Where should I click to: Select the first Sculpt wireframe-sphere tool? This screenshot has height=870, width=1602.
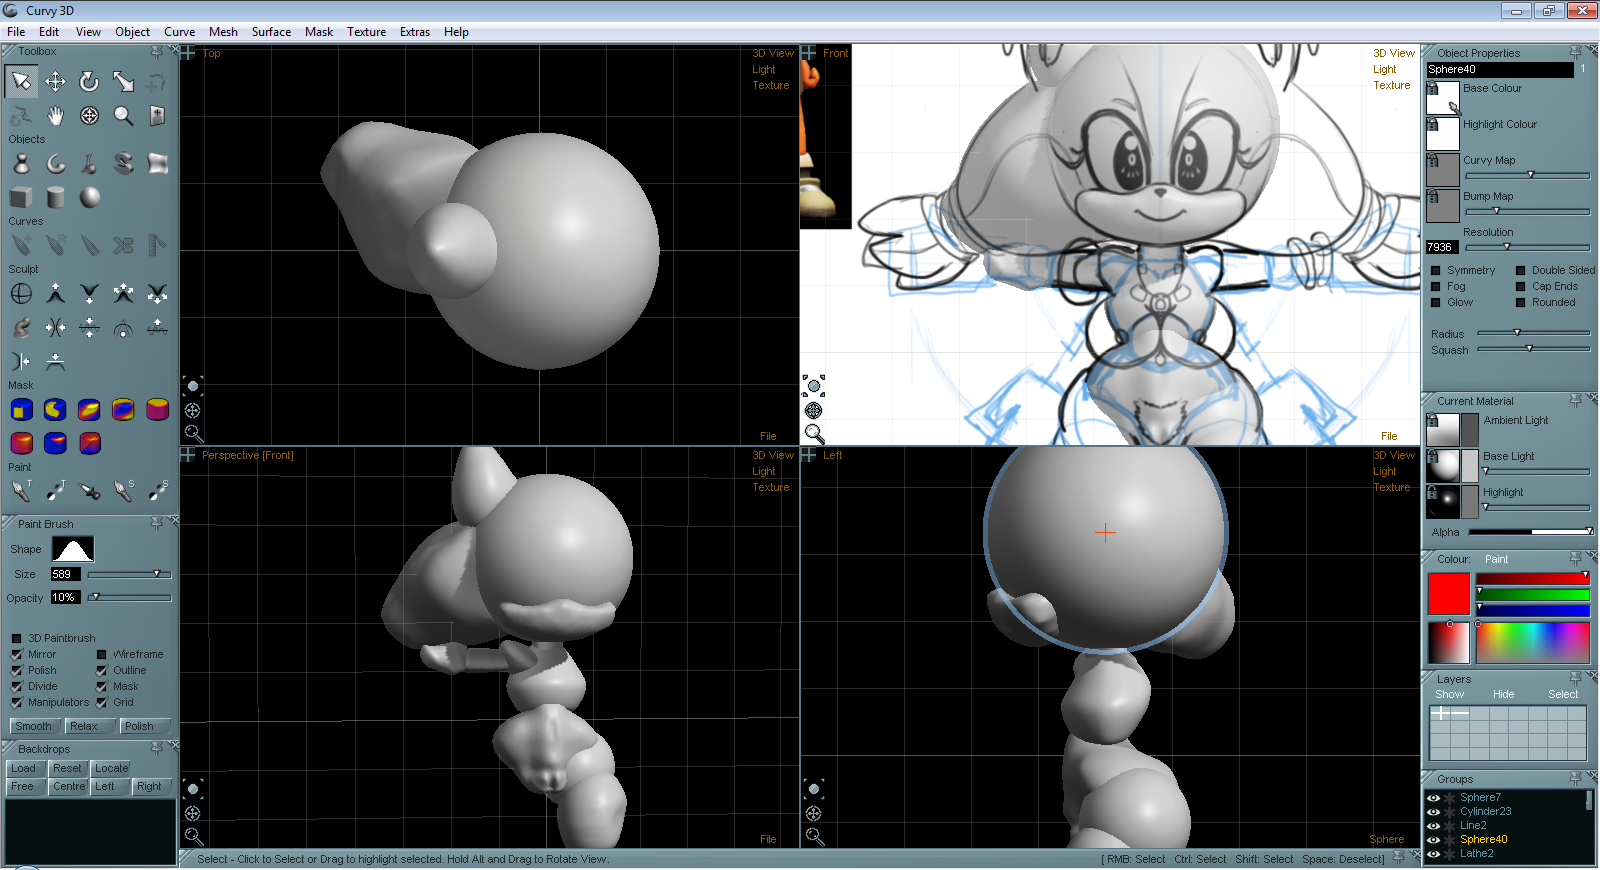click(x=21, y=293)
